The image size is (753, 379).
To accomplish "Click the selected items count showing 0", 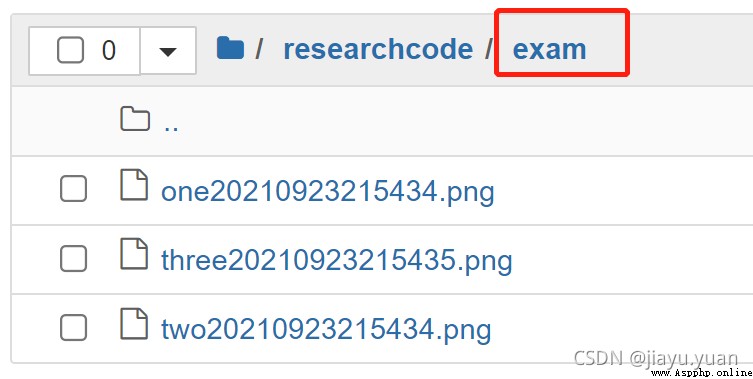I will 109,50.
